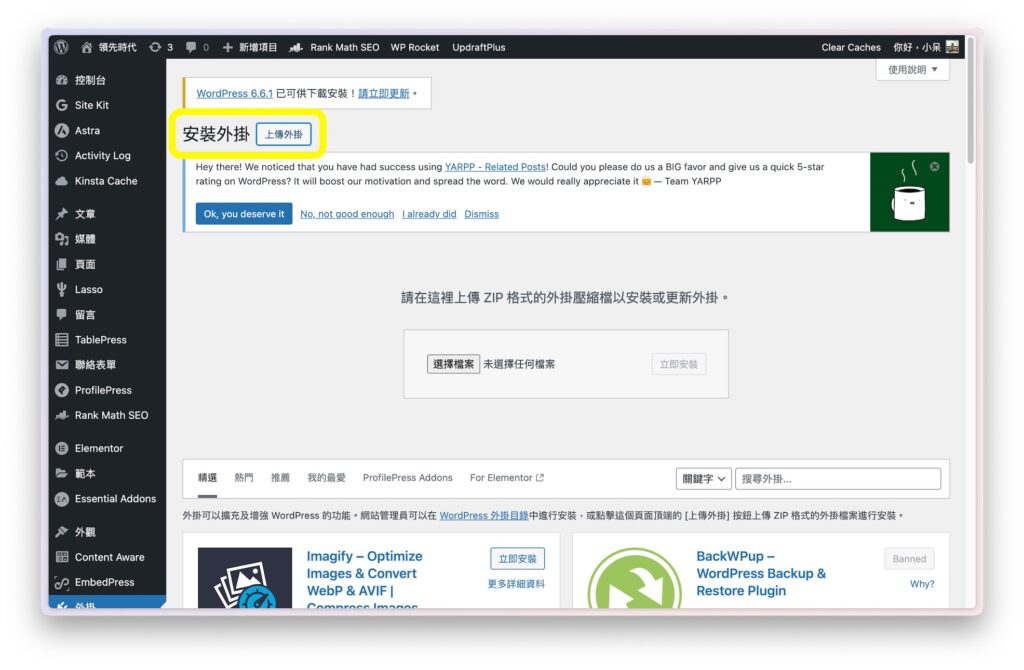1024x670 pixels.
Task: Dismiss the YARPP notice with the X icon
Action: 935,167
